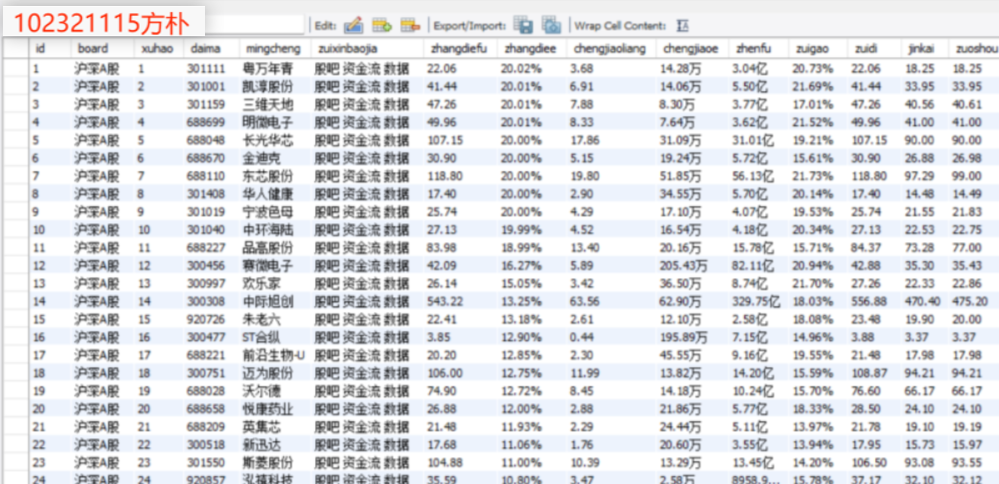Select jinkai cell 470.40

924,301
